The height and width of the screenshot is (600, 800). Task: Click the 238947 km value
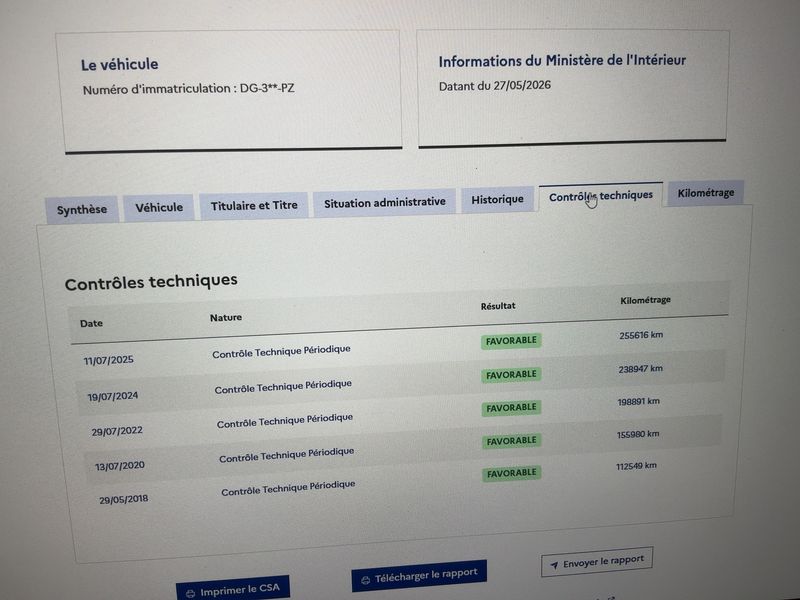640,368
